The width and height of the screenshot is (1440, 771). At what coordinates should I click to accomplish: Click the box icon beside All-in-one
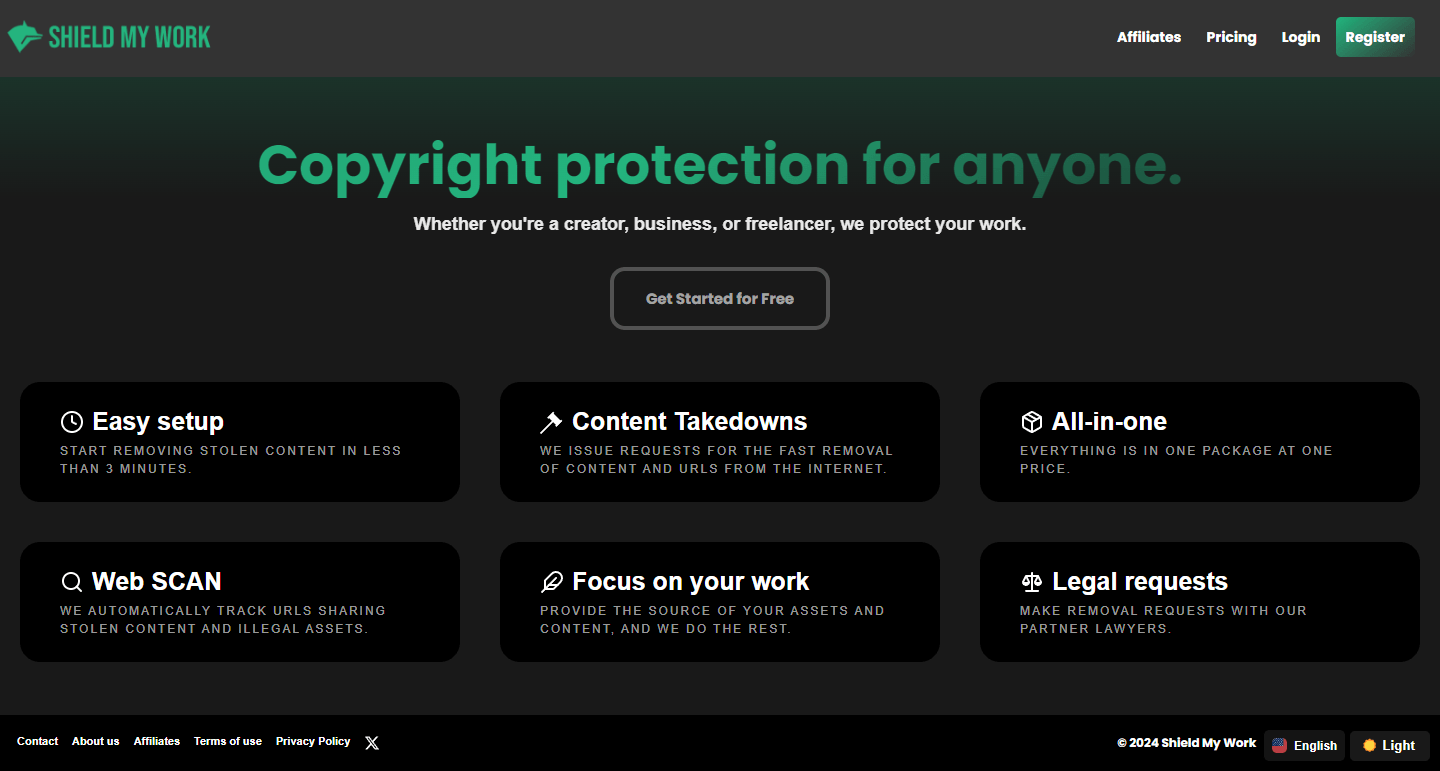[1031, 422]
